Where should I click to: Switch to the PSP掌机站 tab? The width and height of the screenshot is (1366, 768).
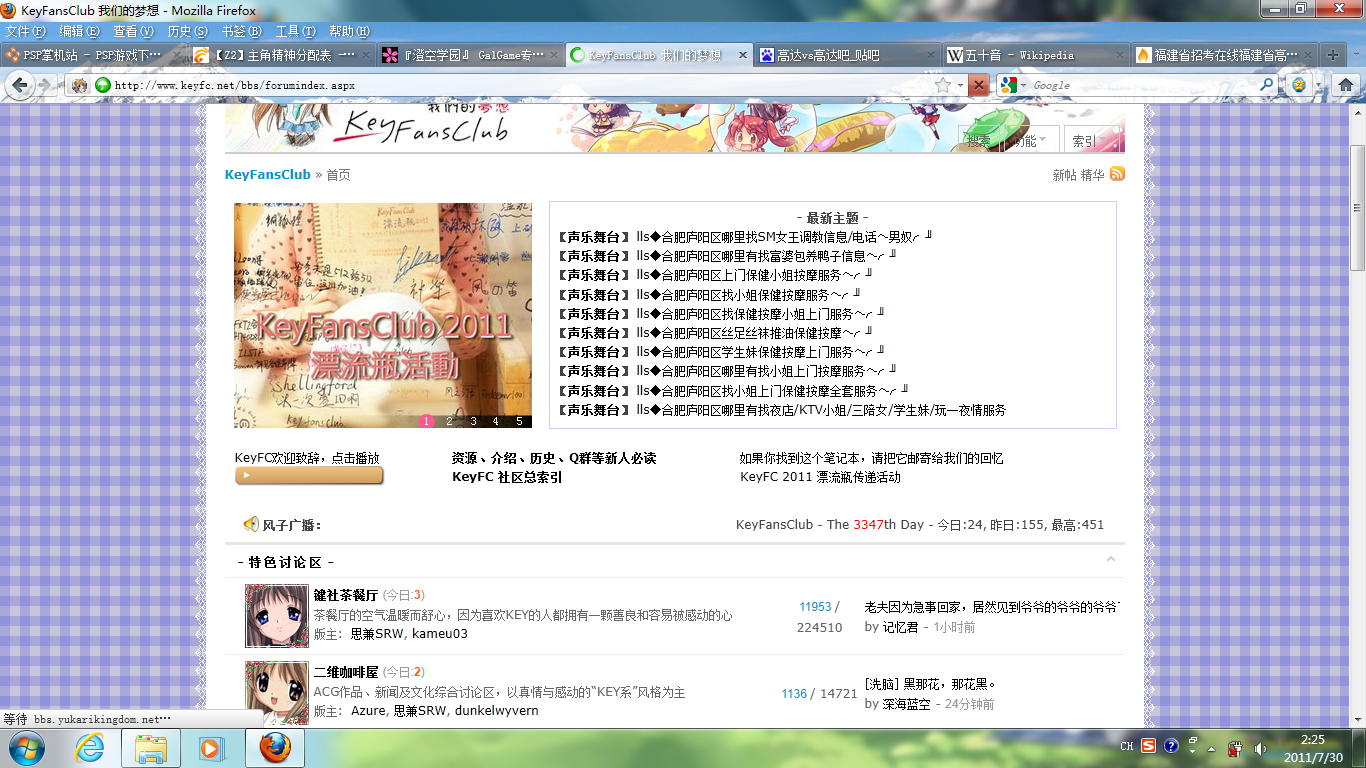[92, 56]
